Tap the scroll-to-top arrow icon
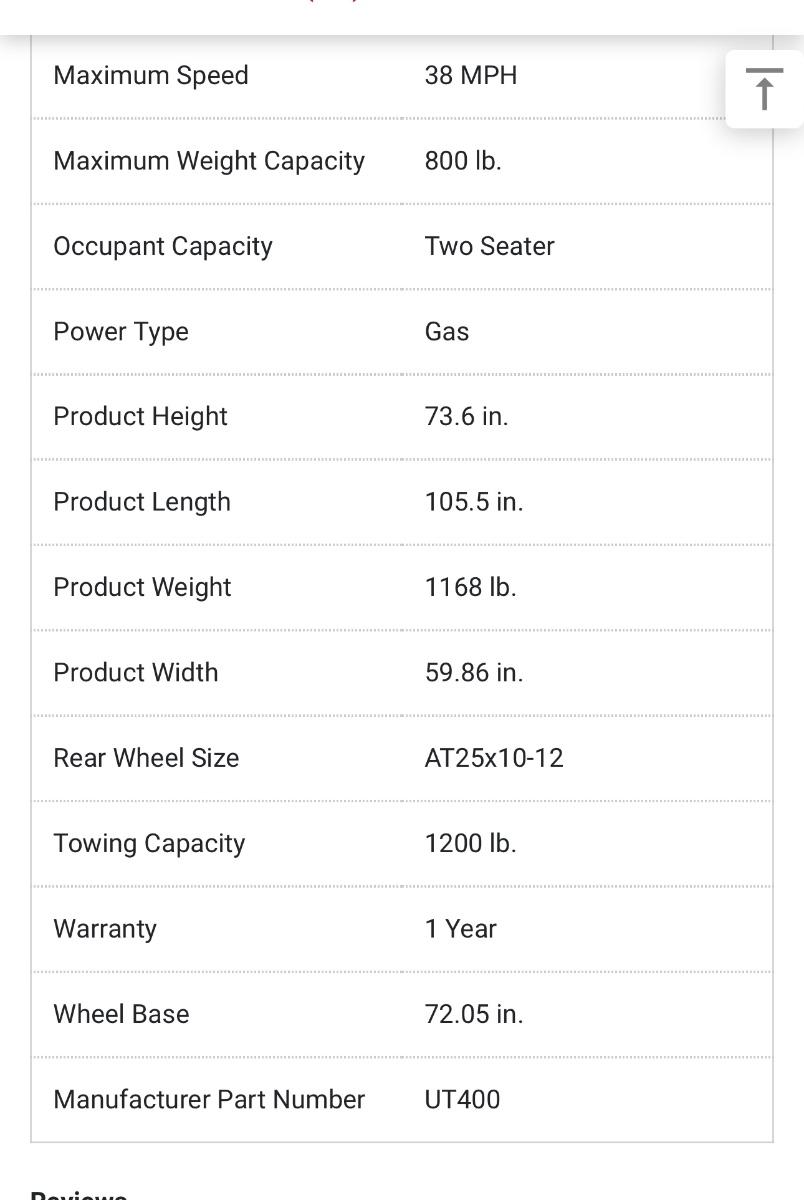The height and width of the screenshot is (1200, 804). coord(764,89)
